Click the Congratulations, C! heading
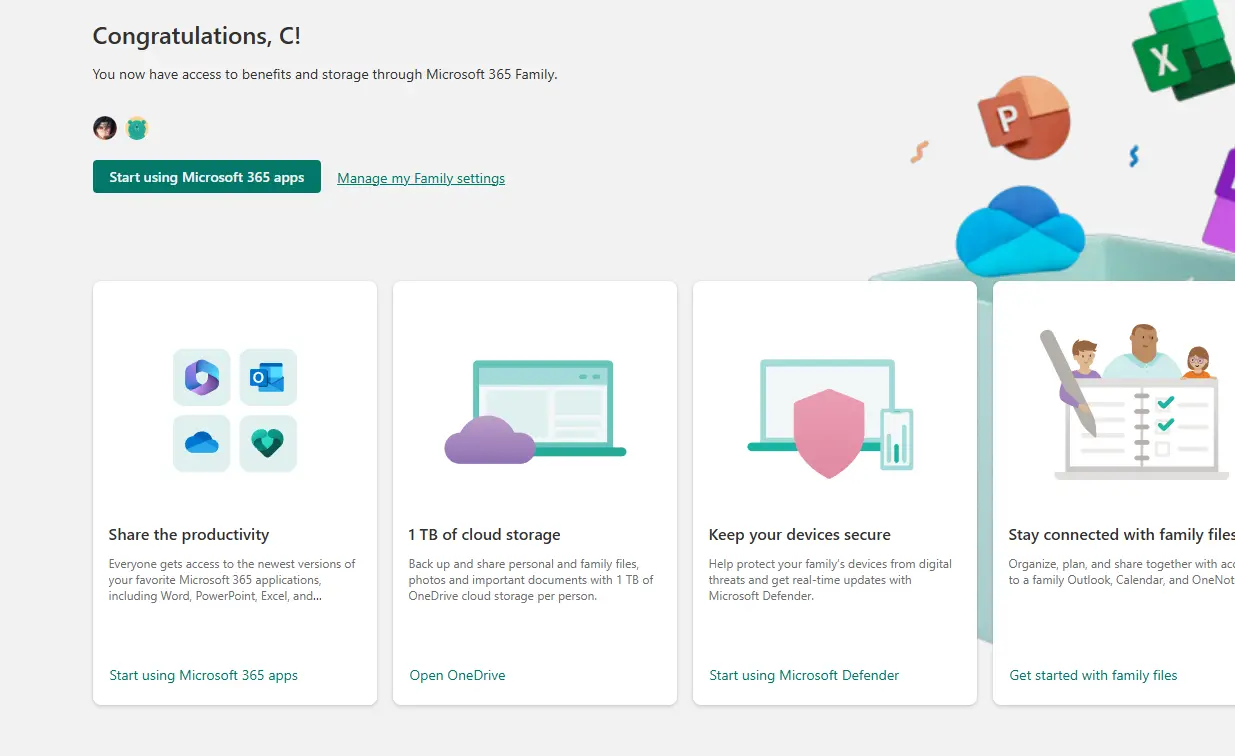 point(197,36)
